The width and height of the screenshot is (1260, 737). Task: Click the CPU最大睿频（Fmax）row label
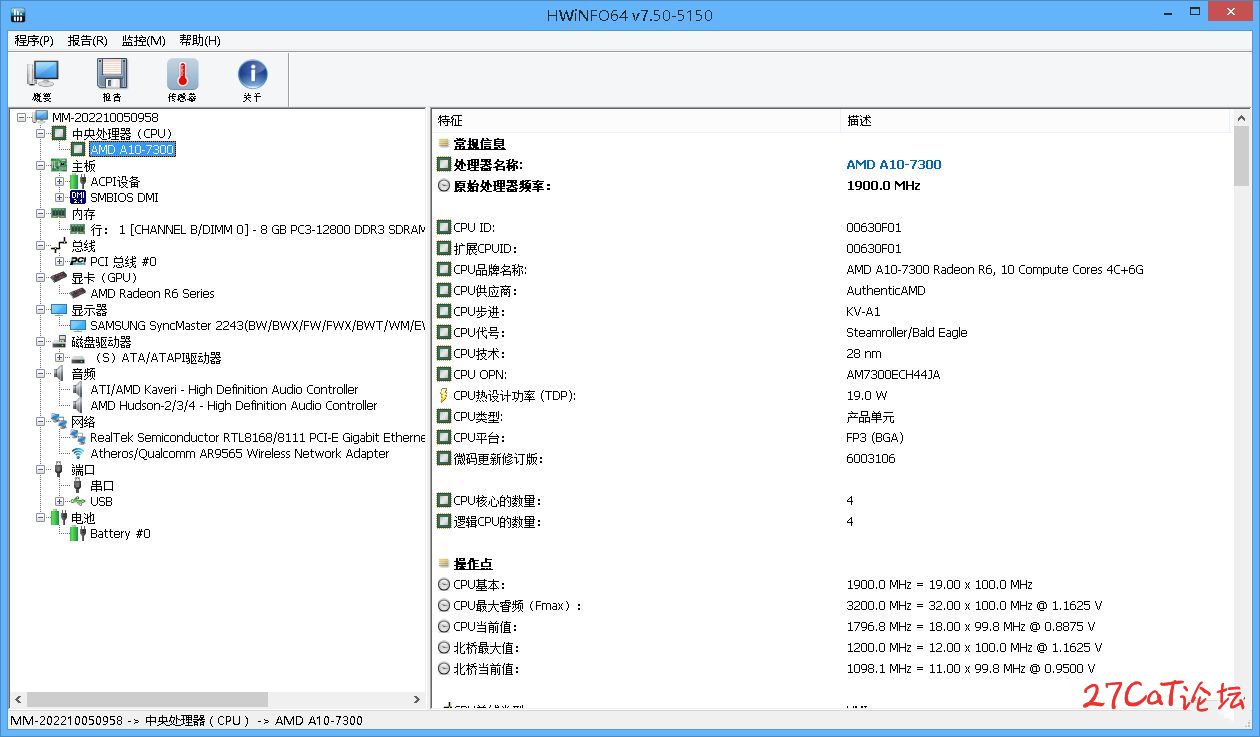pyautogui.click(x=517, y=605)
